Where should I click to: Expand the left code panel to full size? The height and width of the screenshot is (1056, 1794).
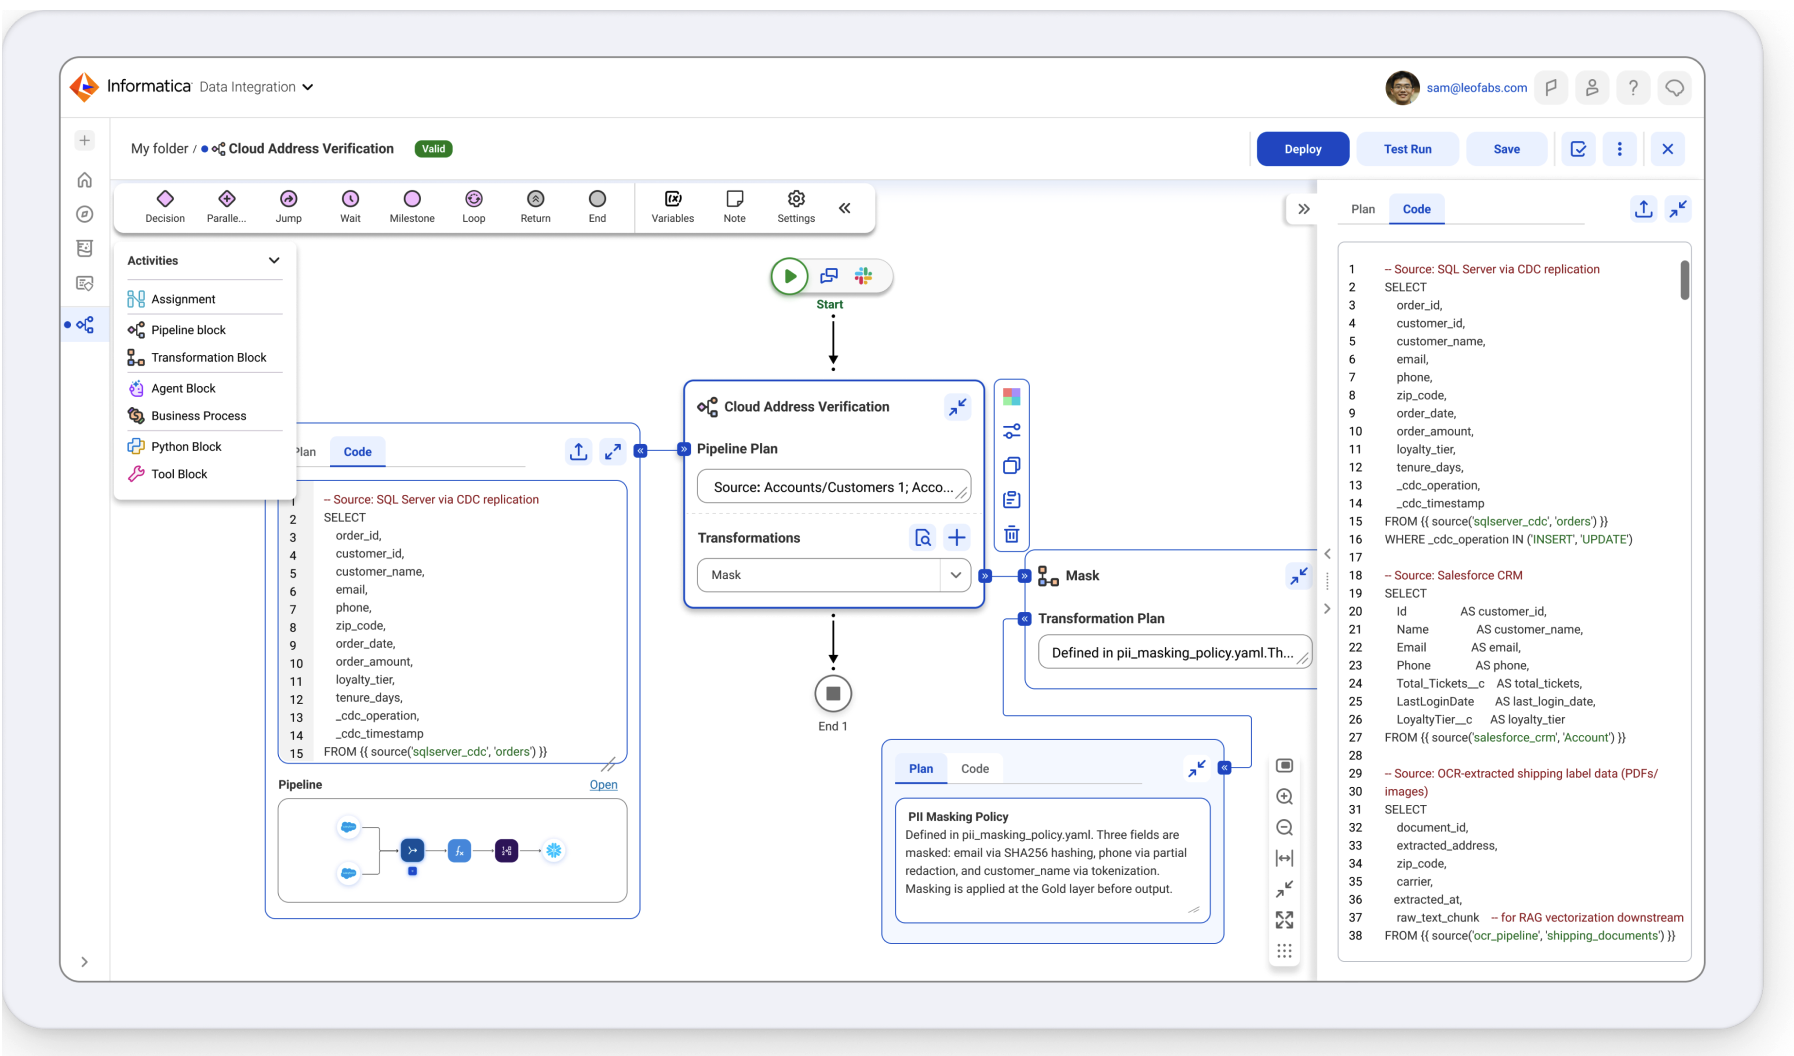click(x=613, y=452)
